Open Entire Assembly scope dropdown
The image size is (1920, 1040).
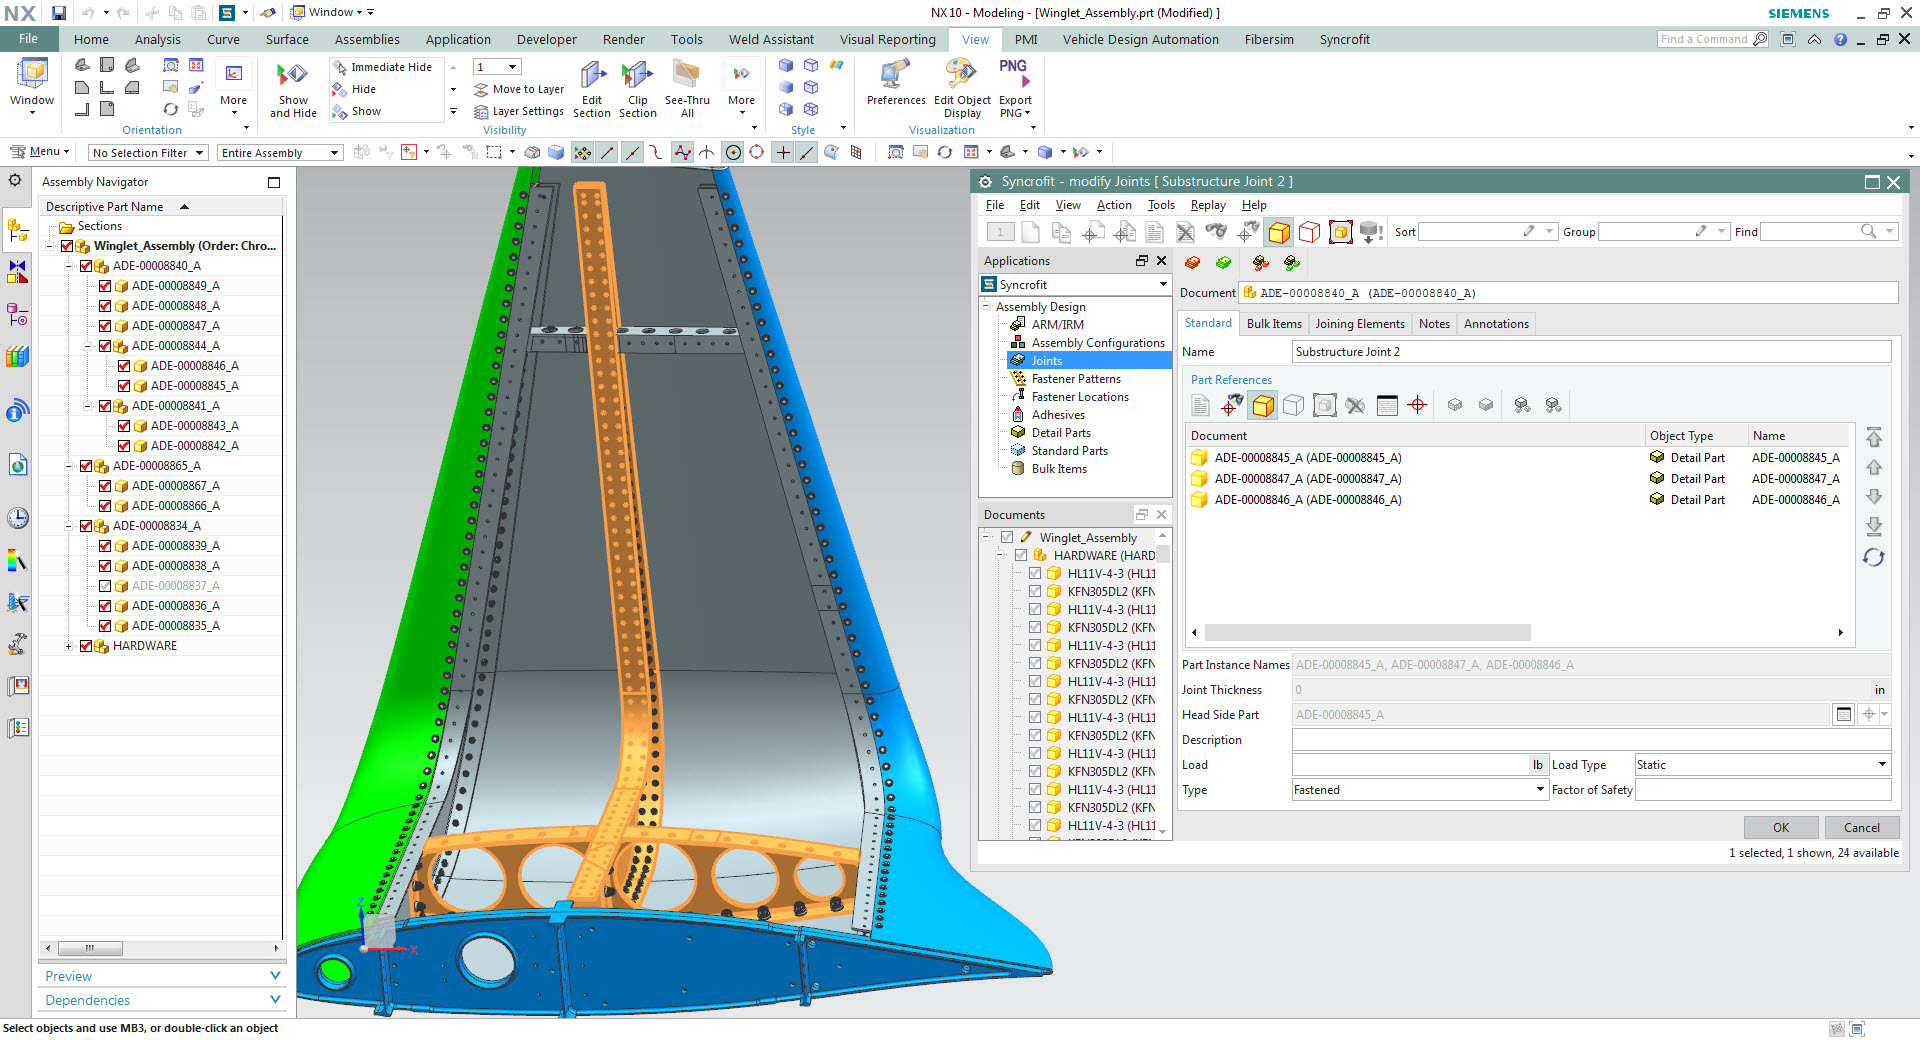280,153
